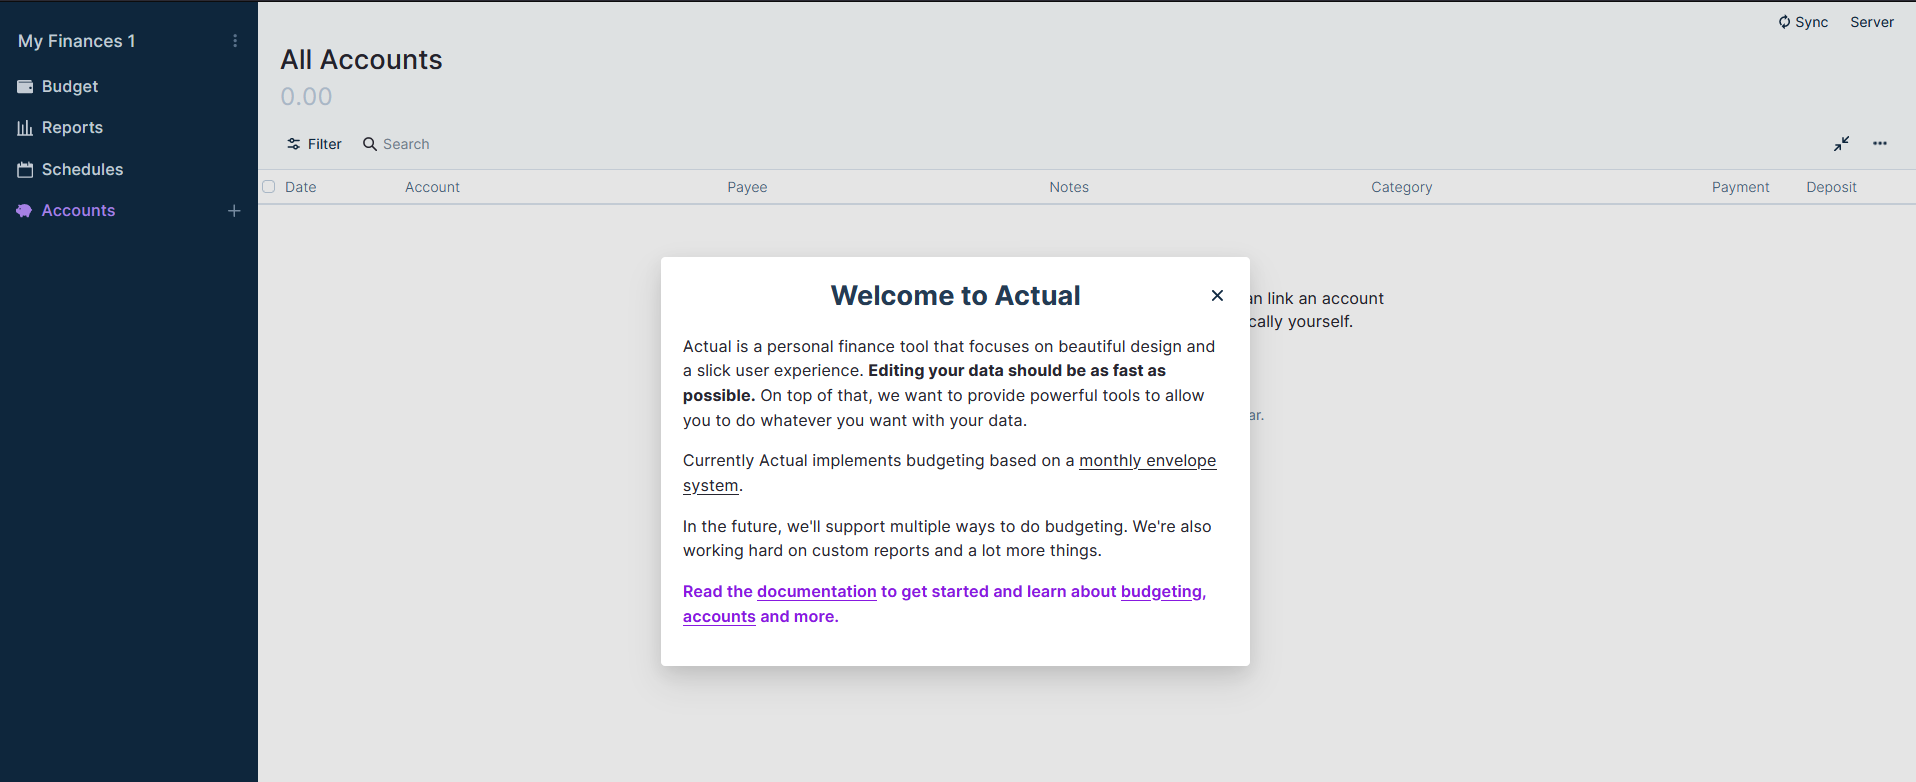Screen dimensions: 1916x782
Task: Open the Filter dropdown
Action: click(x=314, y=144)
